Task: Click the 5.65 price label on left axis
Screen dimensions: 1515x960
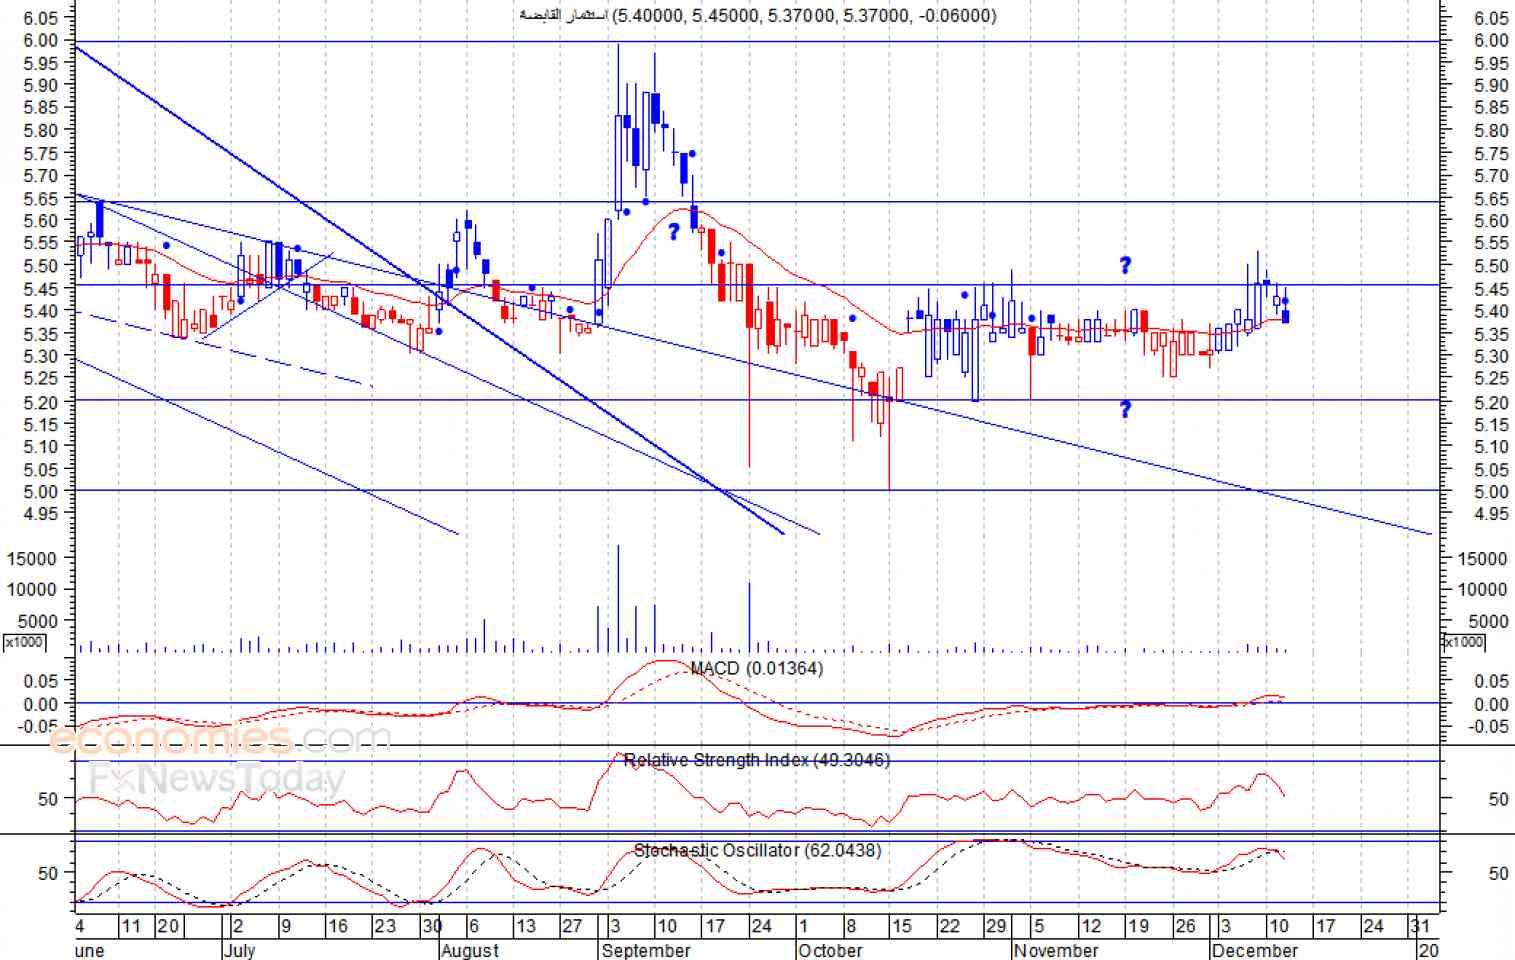Action: (40, 198)
